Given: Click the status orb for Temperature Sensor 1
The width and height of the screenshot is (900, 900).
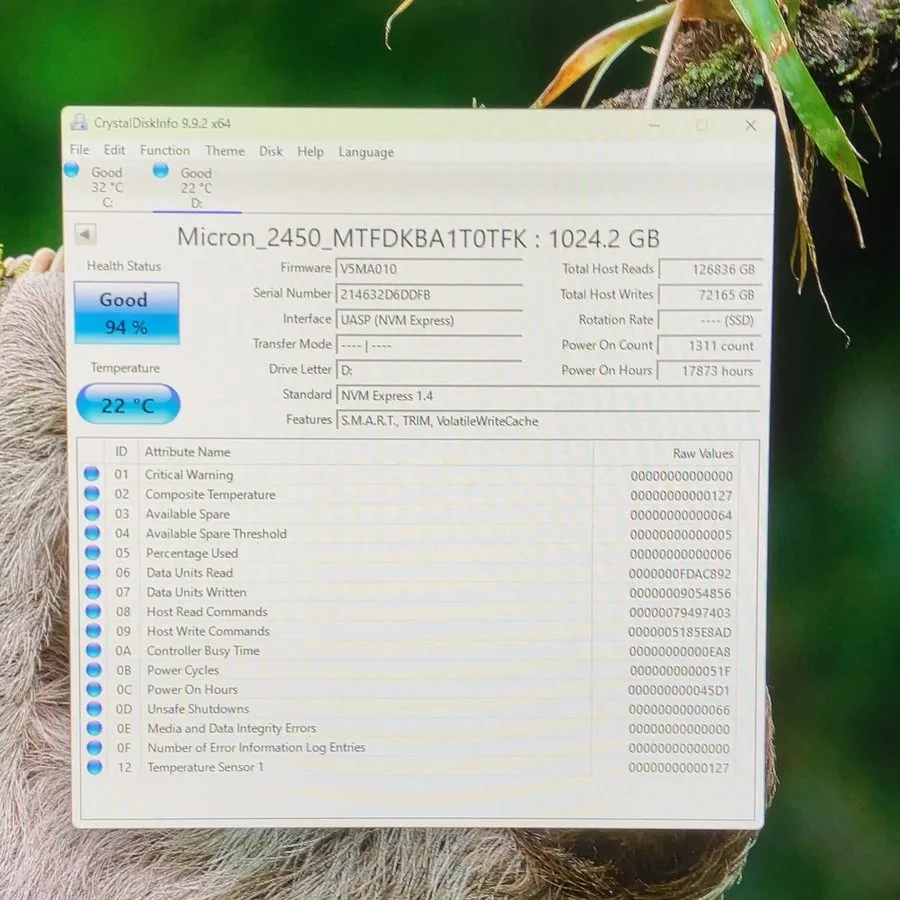Looking at the screenshot, I should pos(95,767).
